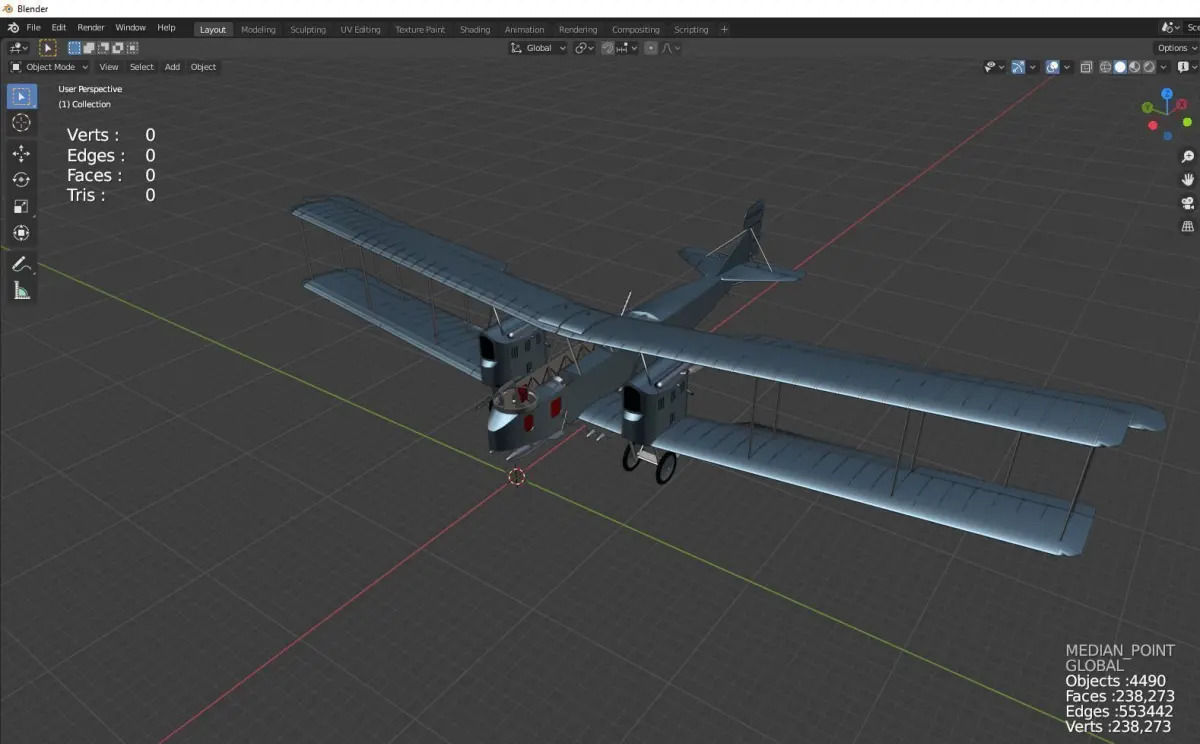
Task: Switch to the Texture Paint workspace tab
Action: tap(420, 29)
